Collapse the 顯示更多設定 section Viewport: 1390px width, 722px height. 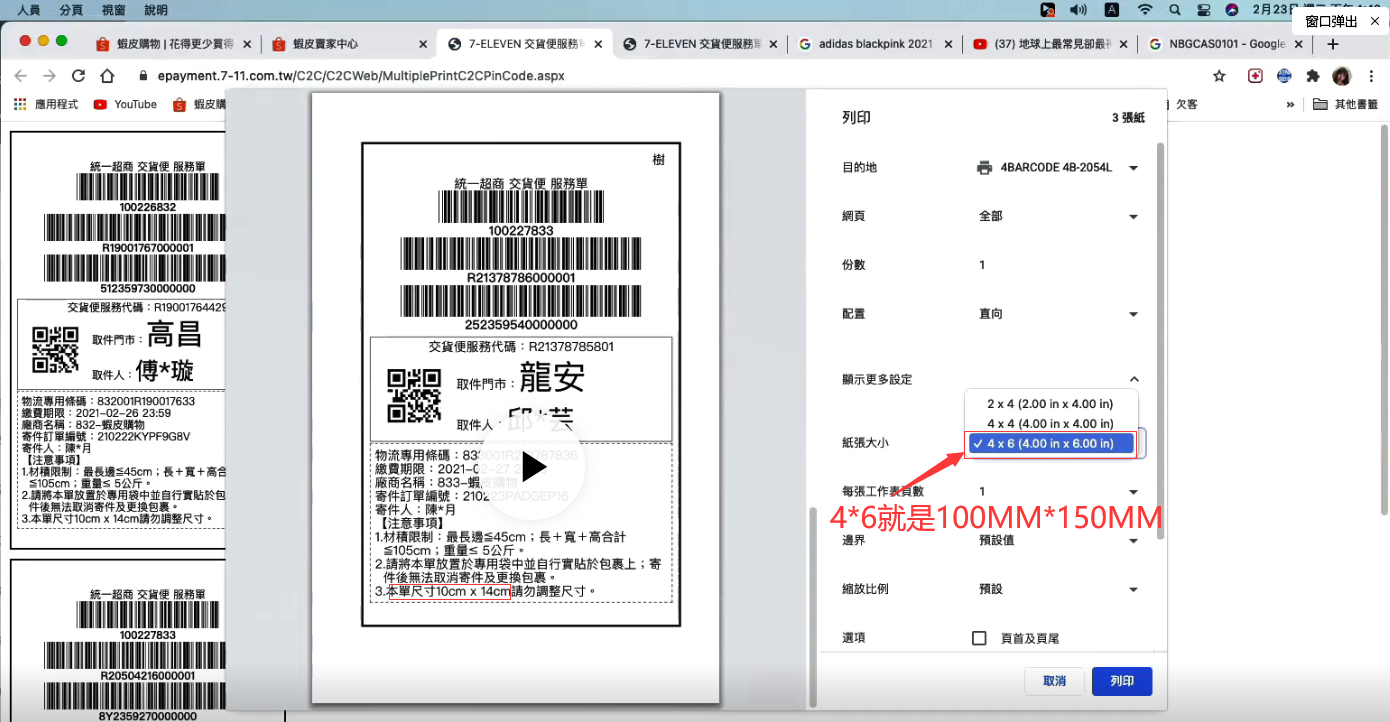pyautogui.click(x=1134, y=379)
